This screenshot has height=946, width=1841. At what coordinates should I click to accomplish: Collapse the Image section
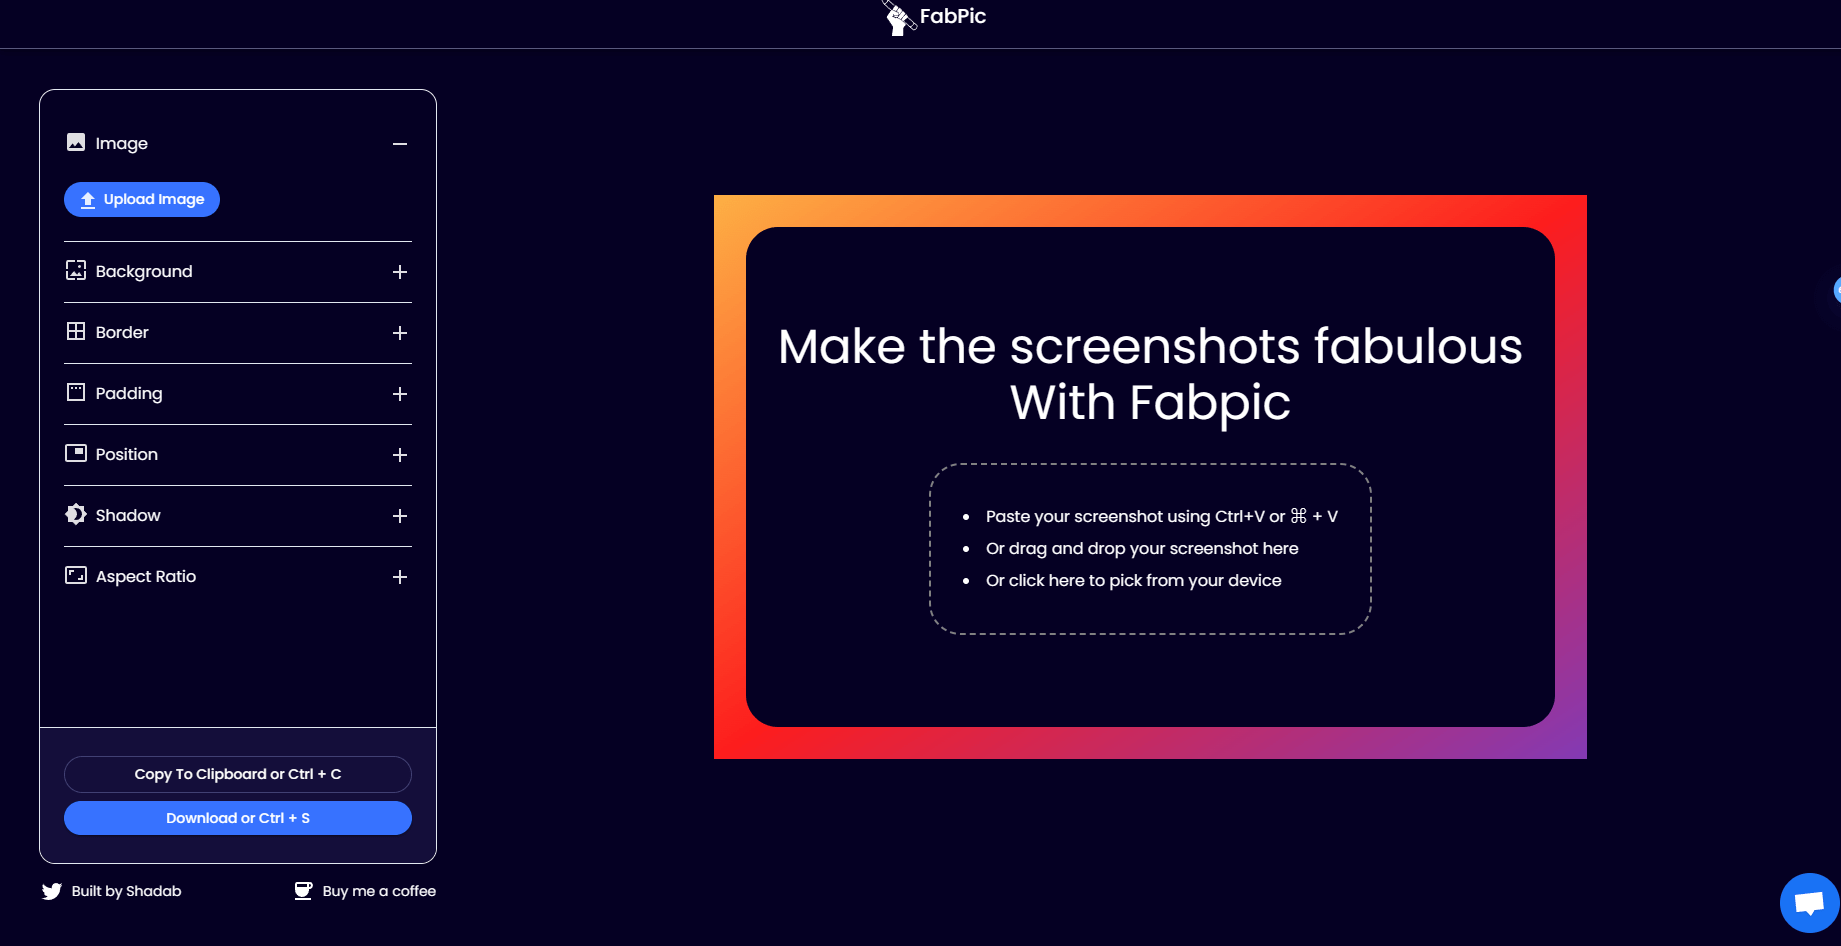pos(400,144)
